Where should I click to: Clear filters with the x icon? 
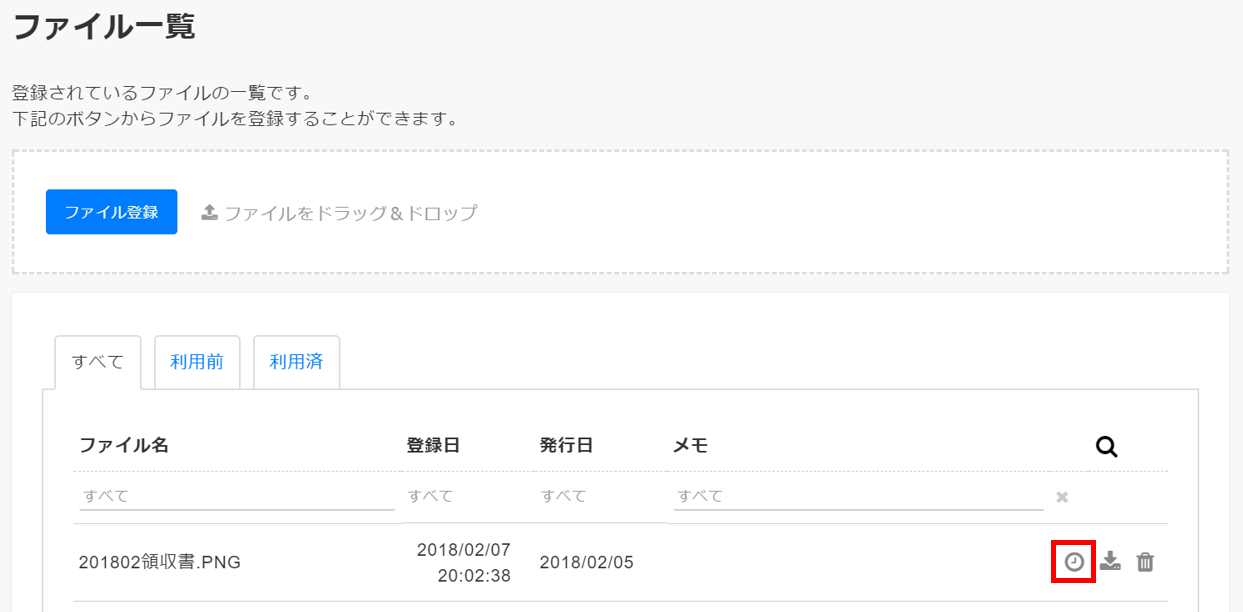[x=1062, y=497]
